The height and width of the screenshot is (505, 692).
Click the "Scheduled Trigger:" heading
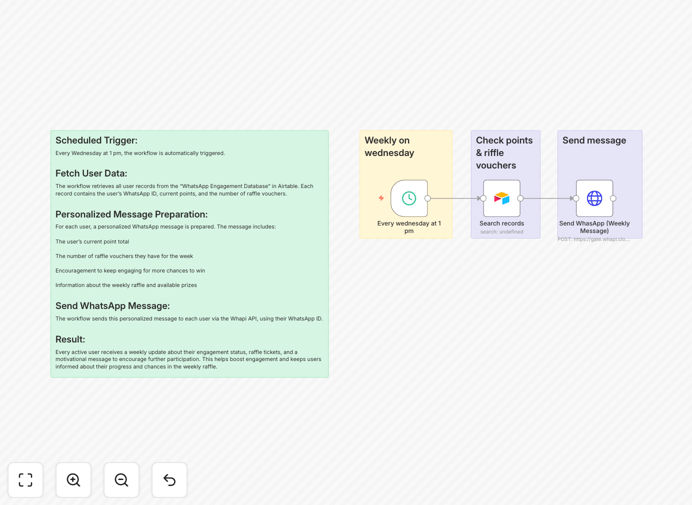pyautogui.click(x=96, y=140)
